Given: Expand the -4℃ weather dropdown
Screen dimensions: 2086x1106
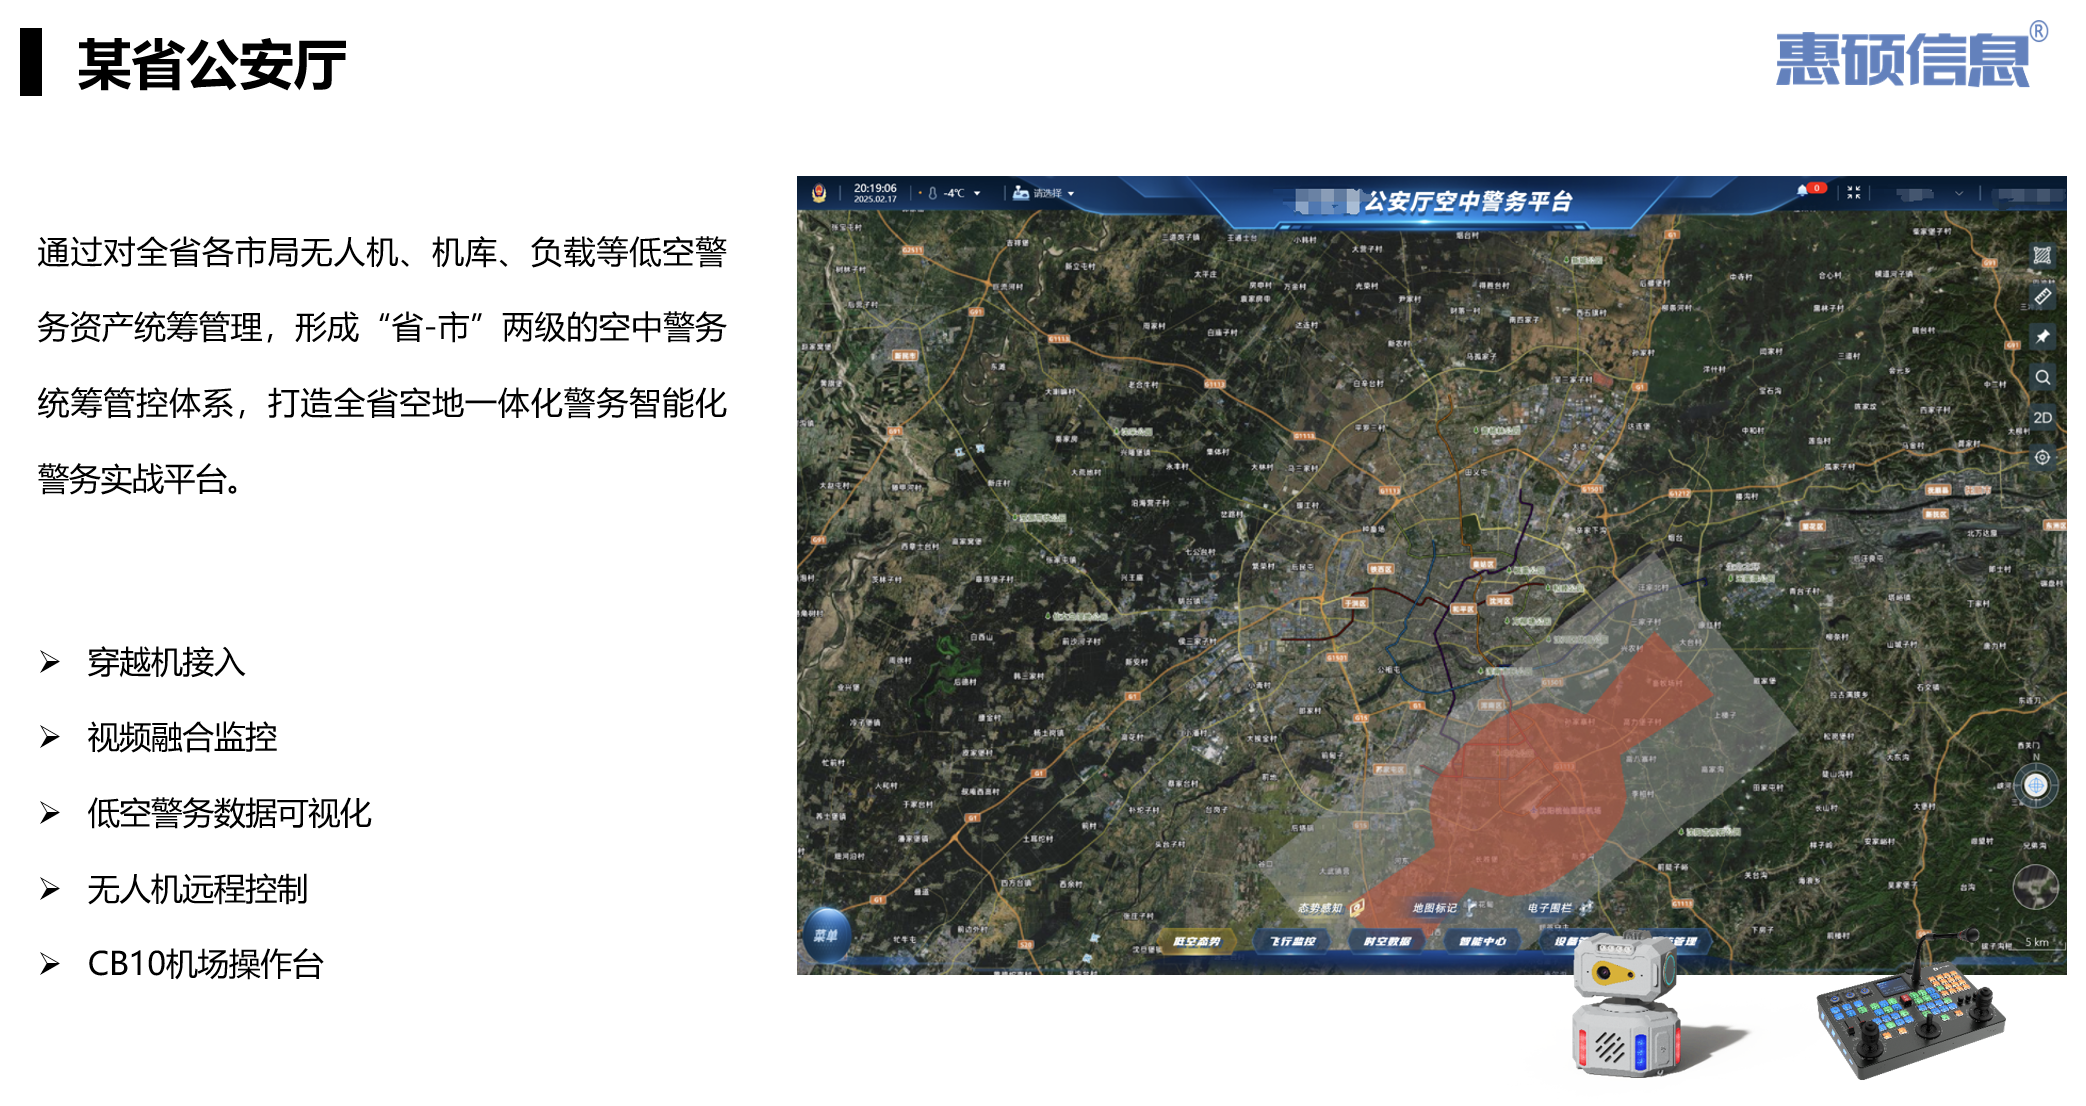Looking at the screenshot, I should point(977,194).
